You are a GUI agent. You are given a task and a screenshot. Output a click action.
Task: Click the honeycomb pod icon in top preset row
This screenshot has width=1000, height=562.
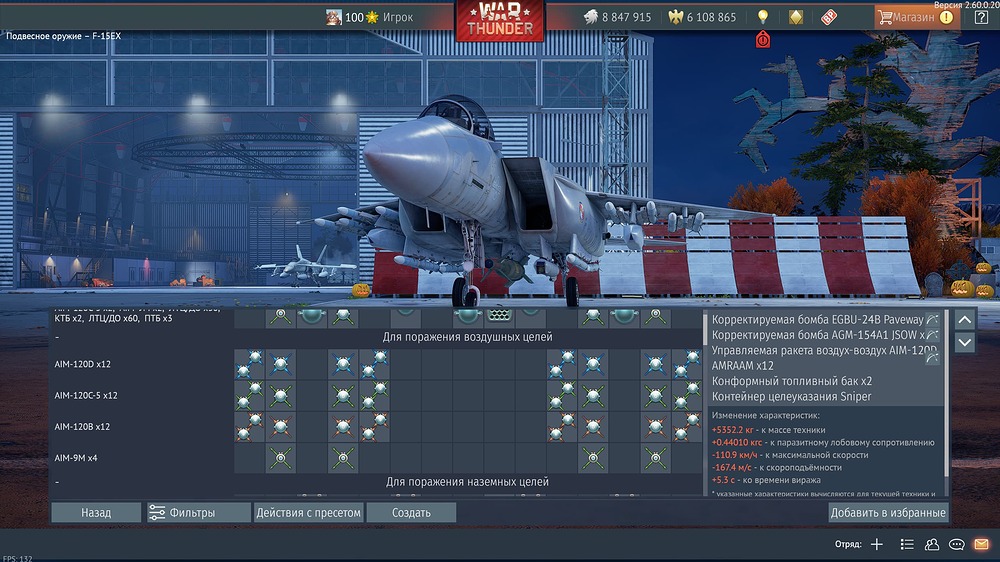click(x=499, y=315)
